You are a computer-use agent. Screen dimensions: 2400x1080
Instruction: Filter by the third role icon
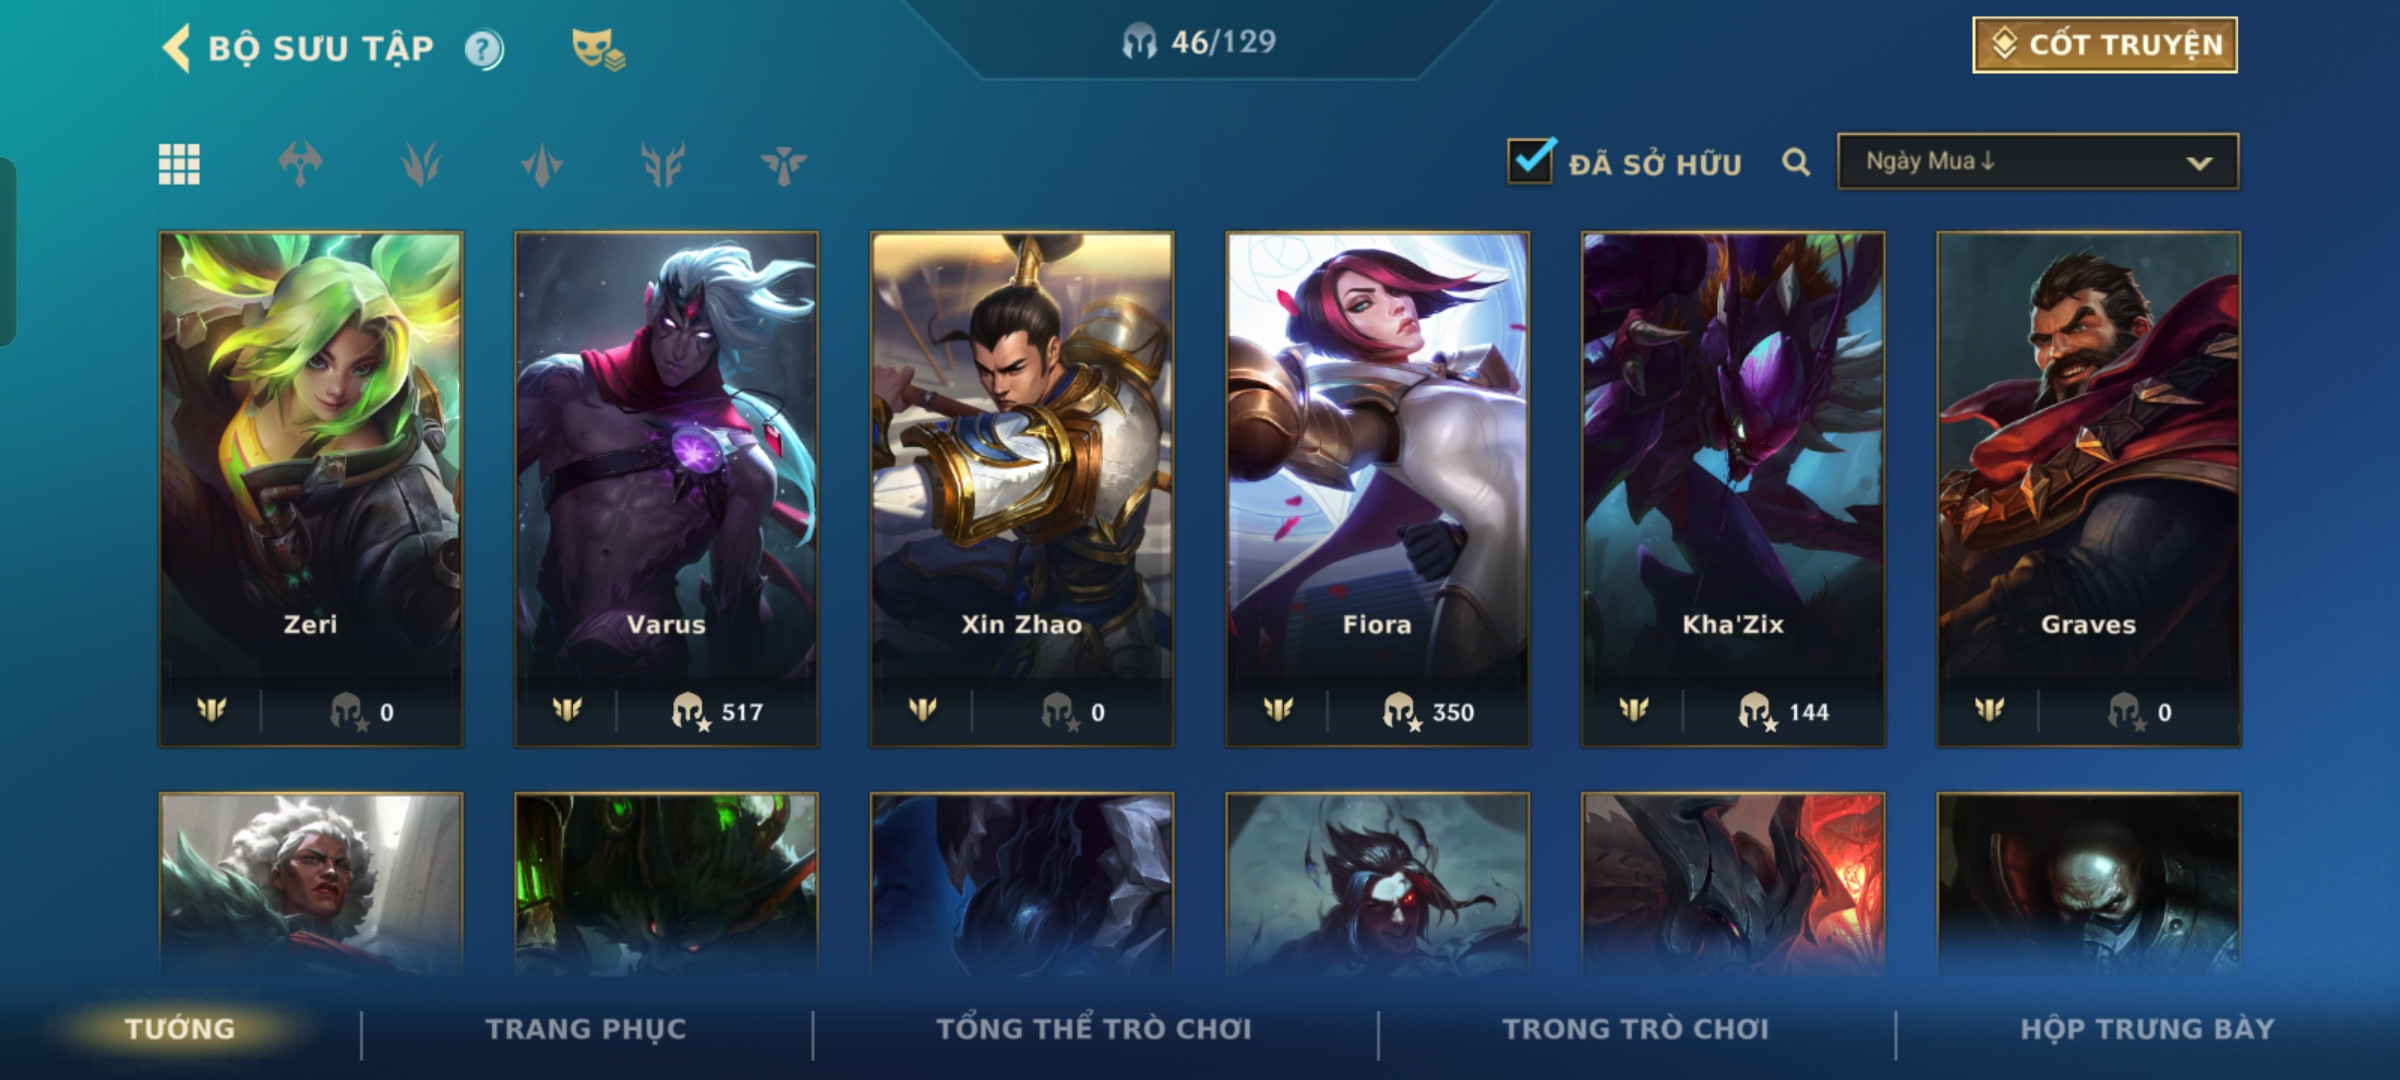[542, 164]
